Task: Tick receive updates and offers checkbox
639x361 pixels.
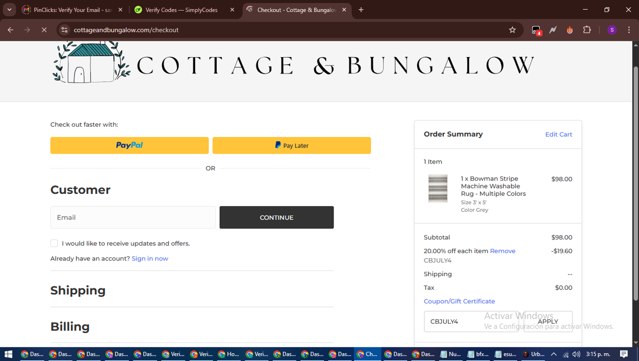Action: [x=54, y=243]
